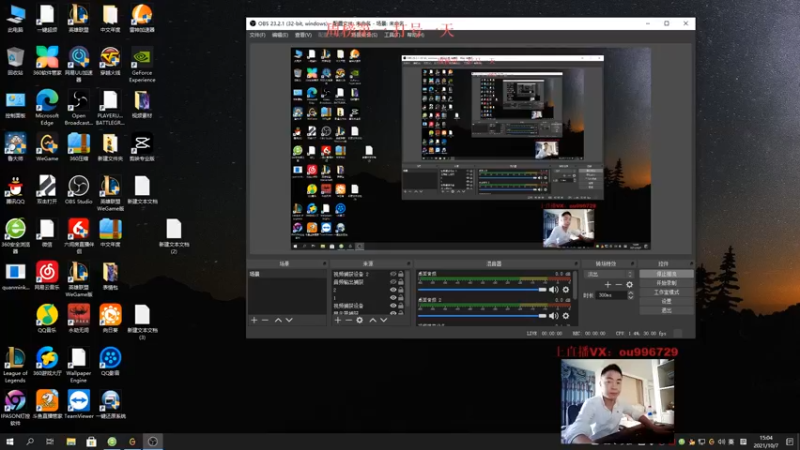Click the transition duration 300ms field
This screenshot has width=800, height=450.
pyautogui.click(x=611, y=295)
